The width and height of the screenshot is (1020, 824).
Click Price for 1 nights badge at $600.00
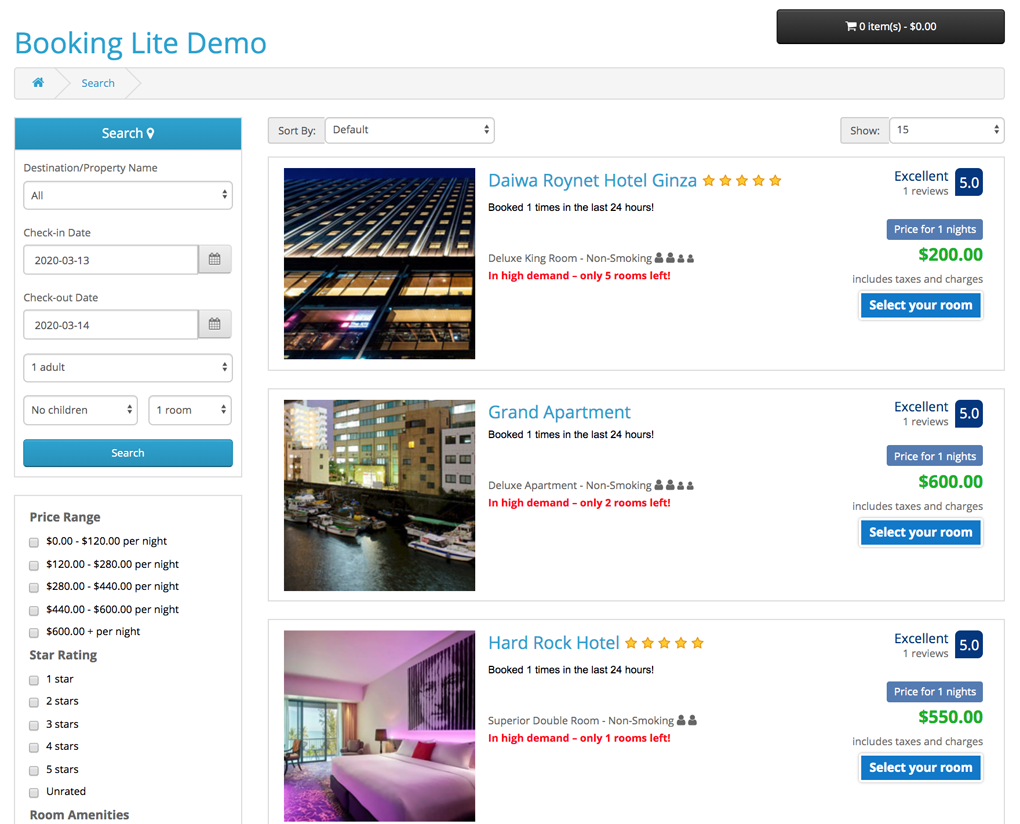point(934,456)
